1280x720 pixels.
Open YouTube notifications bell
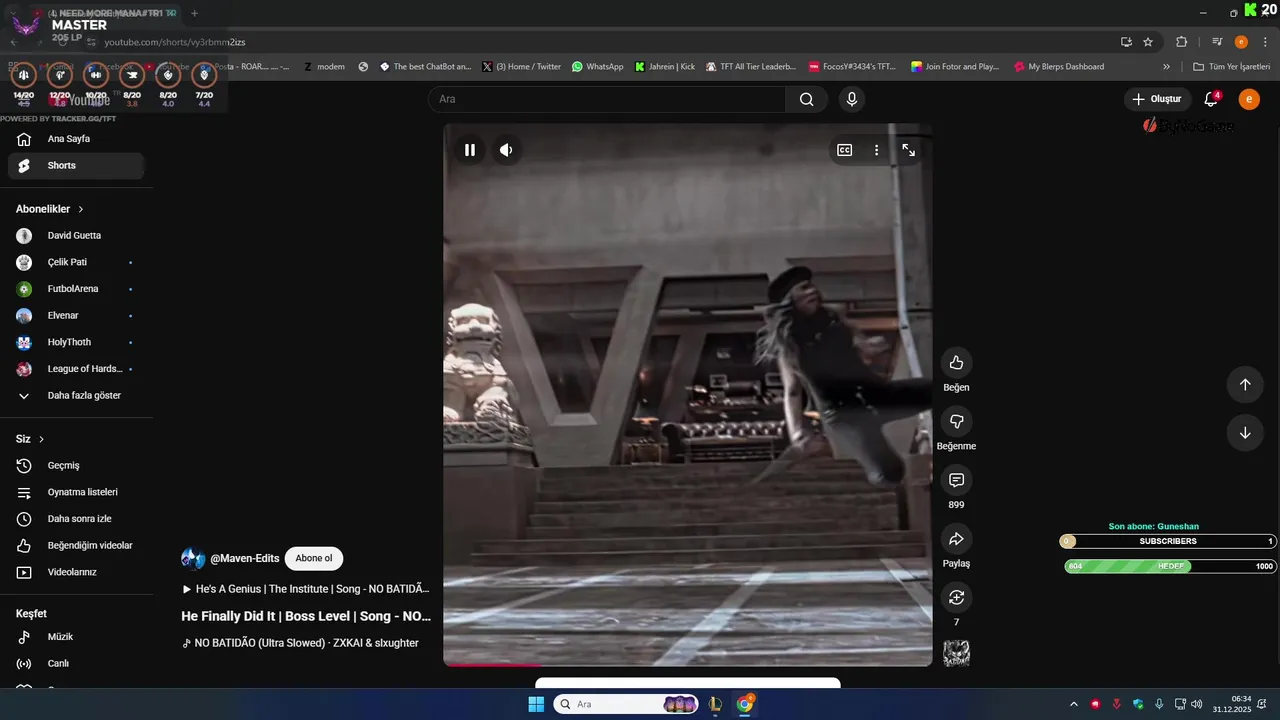coord(1211,99)
